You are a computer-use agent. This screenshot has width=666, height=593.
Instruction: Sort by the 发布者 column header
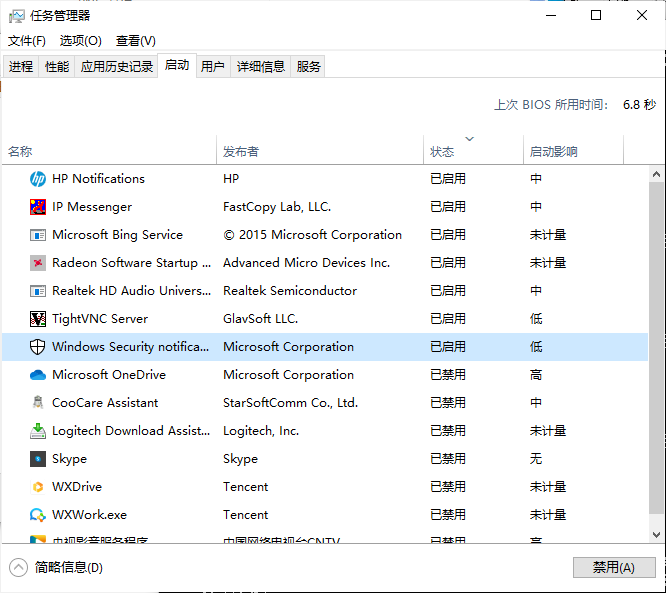click(320, 151)
